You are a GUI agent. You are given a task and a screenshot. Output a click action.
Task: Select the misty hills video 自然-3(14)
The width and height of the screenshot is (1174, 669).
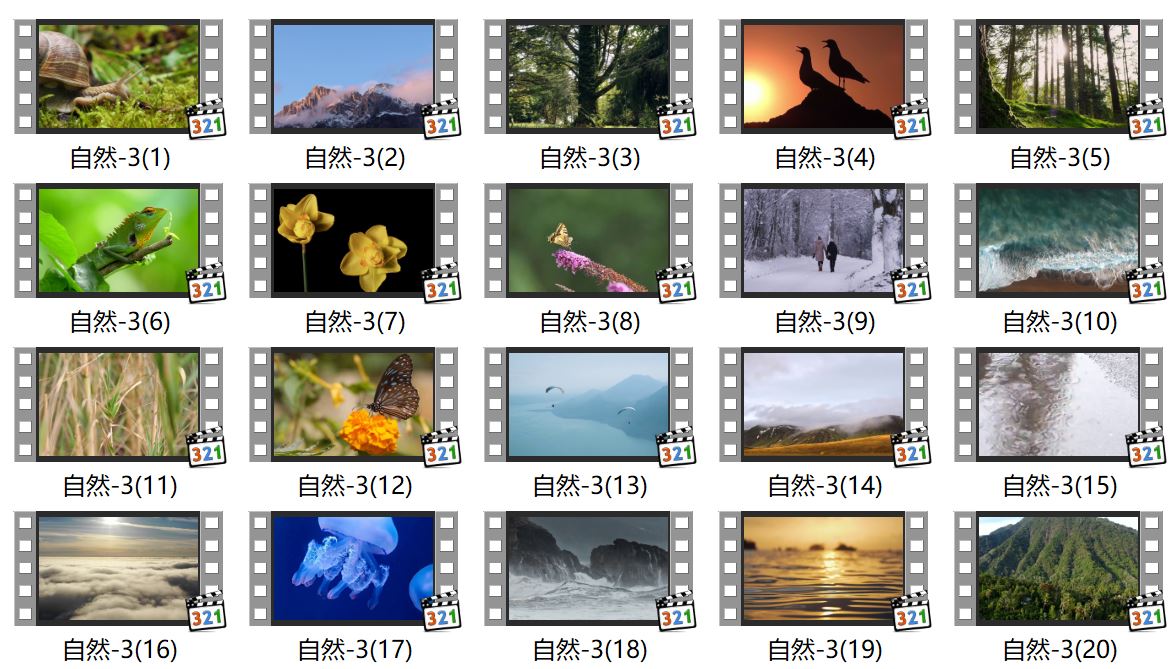click(x=824, y=404)
